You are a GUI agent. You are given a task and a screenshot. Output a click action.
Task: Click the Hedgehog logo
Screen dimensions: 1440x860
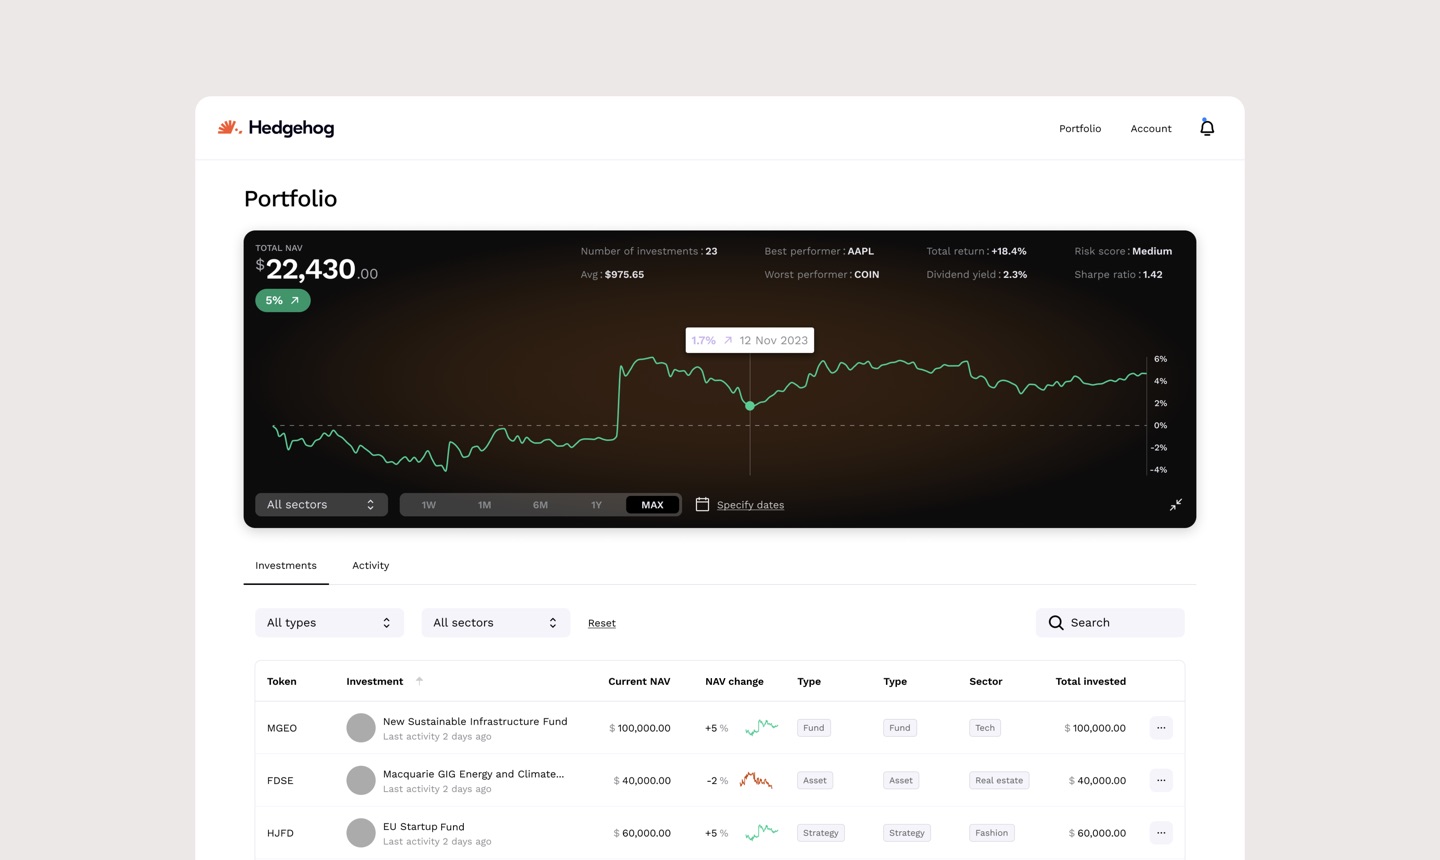[x=276, y=128]
